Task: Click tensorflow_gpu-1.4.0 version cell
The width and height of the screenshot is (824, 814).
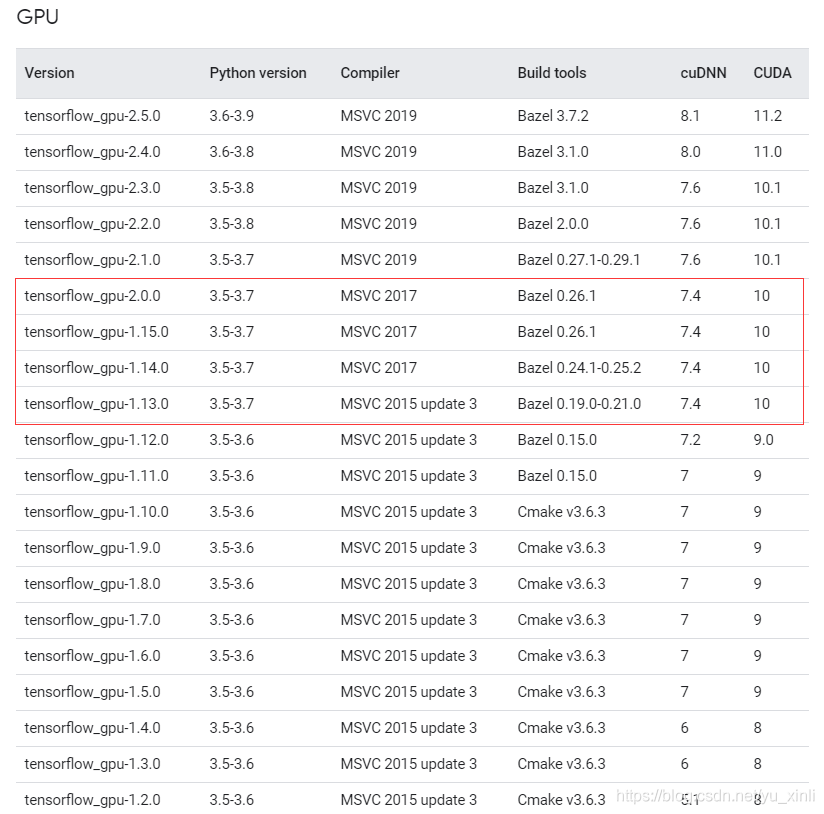Action: pyautogui.click(x=92, y=728)
